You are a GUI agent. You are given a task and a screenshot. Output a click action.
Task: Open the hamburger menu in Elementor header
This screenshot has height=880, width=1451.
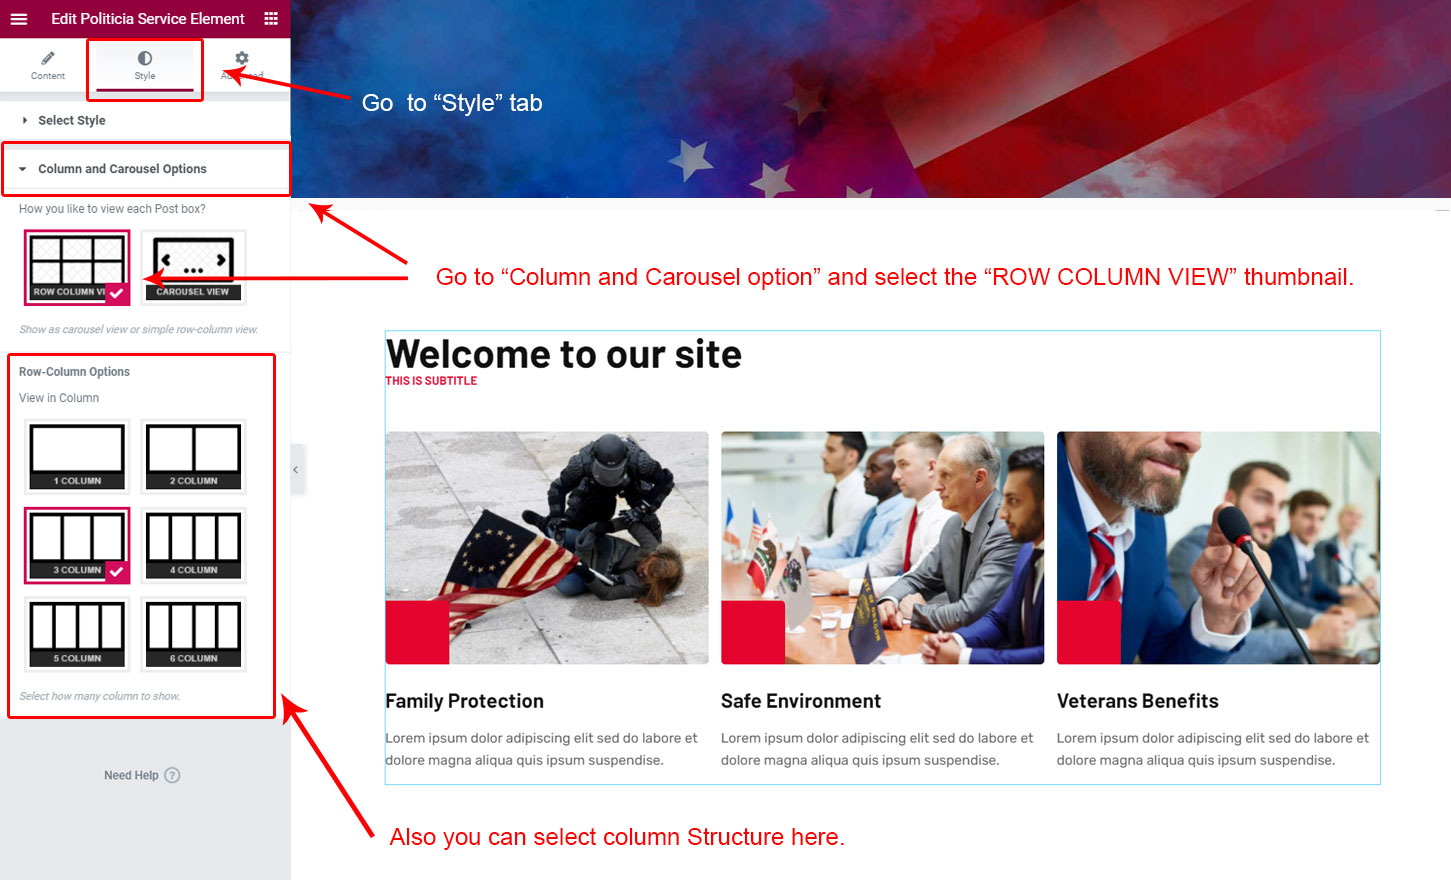click(x=19, y=18)
